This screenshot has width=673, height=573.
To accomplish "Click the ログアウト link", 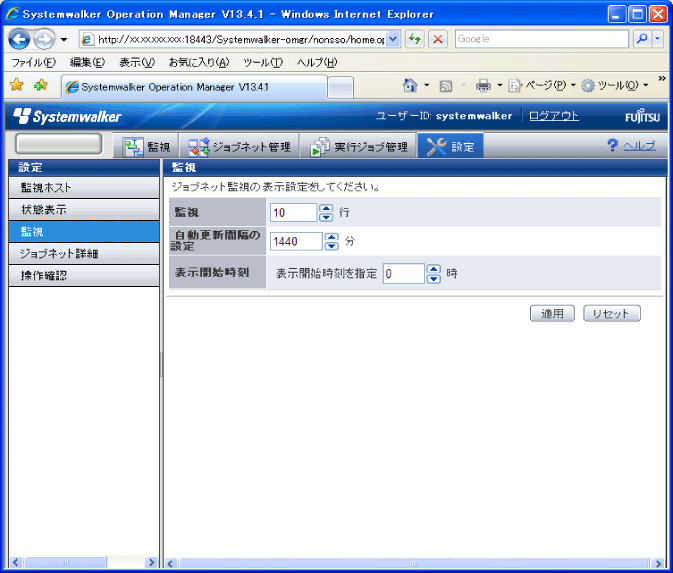I will click(553, 115).
